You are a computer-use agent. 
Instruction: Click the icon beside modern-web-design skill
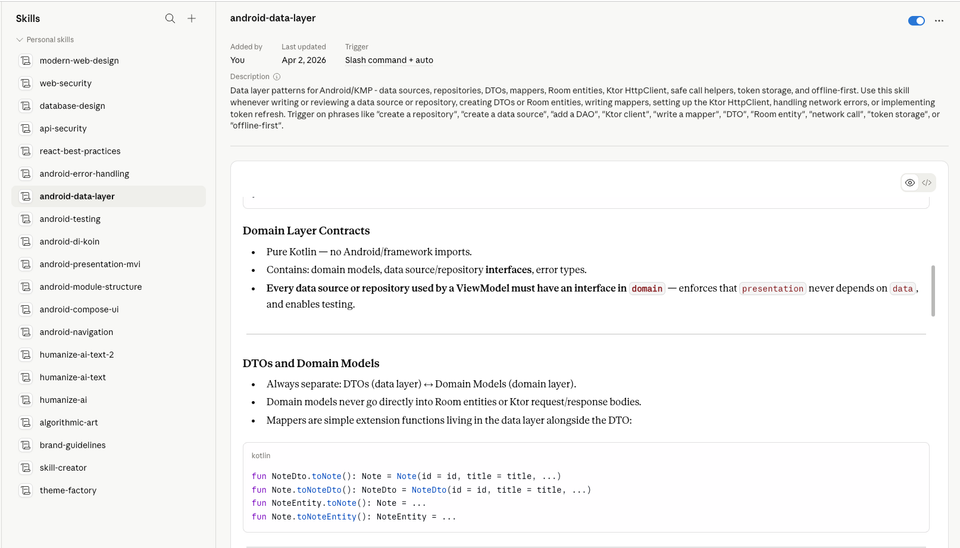pyautogui.click(x=26, y=61)
